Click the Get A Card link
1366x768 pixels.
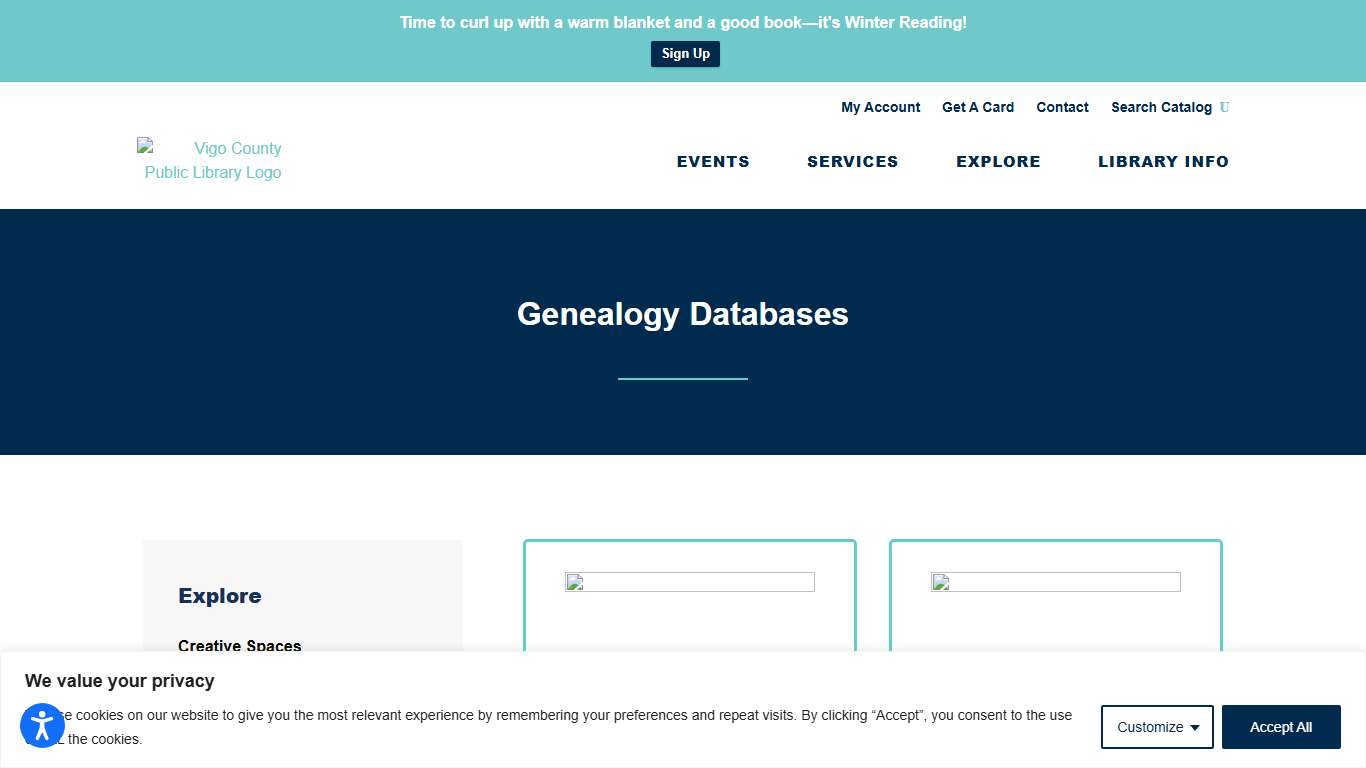coord(978,107)
